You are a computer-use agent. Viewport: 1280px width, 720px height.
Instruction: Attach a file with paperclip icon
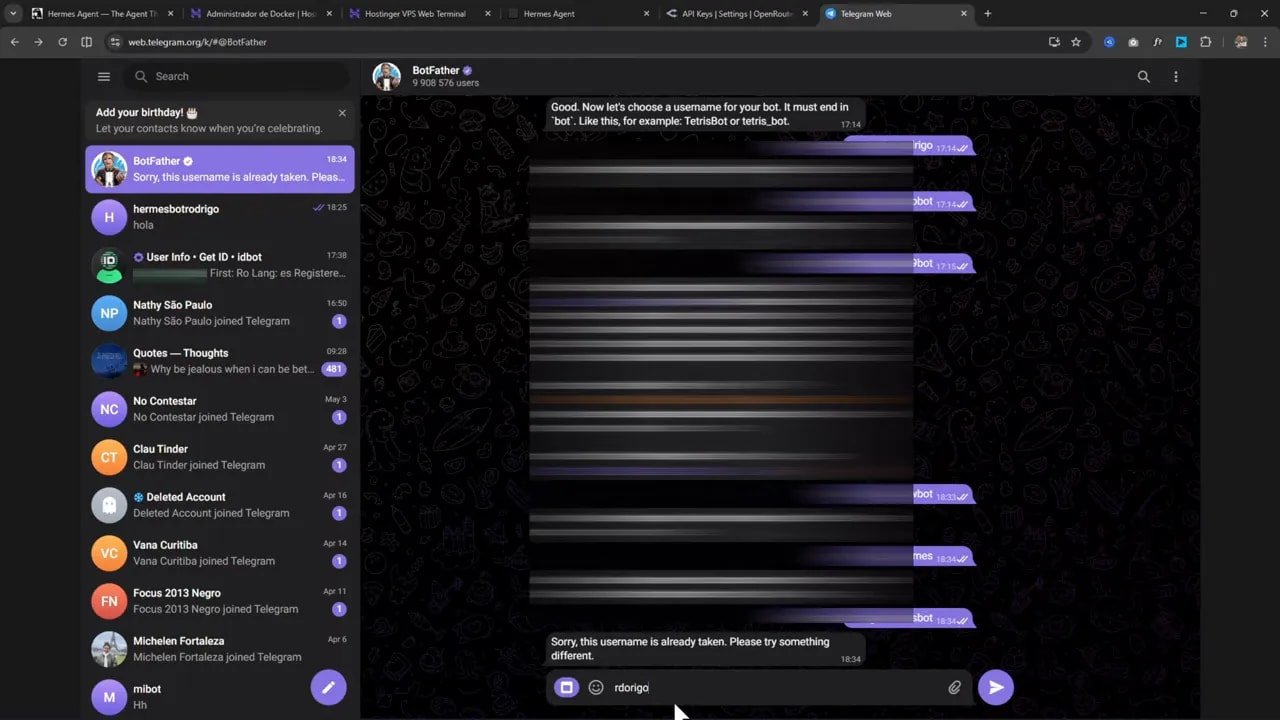[x=955, y=688]
